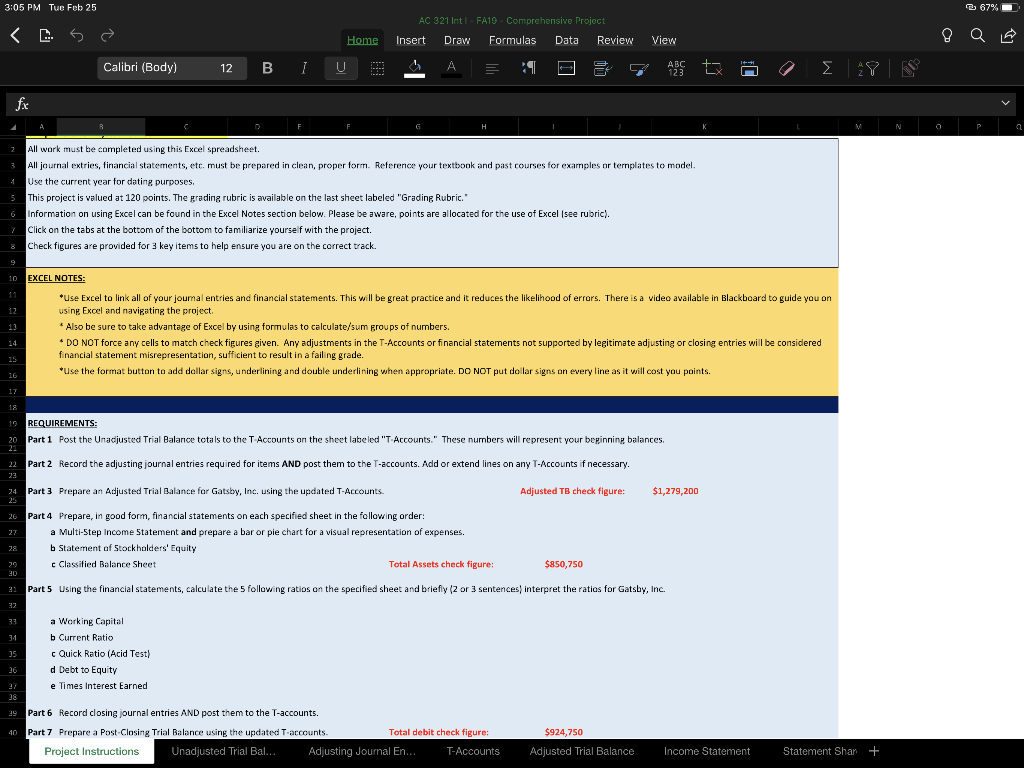Viewport: 1024px width, 768px height.
Task: Open the Income Statement sheet
Action: (707, 750)
